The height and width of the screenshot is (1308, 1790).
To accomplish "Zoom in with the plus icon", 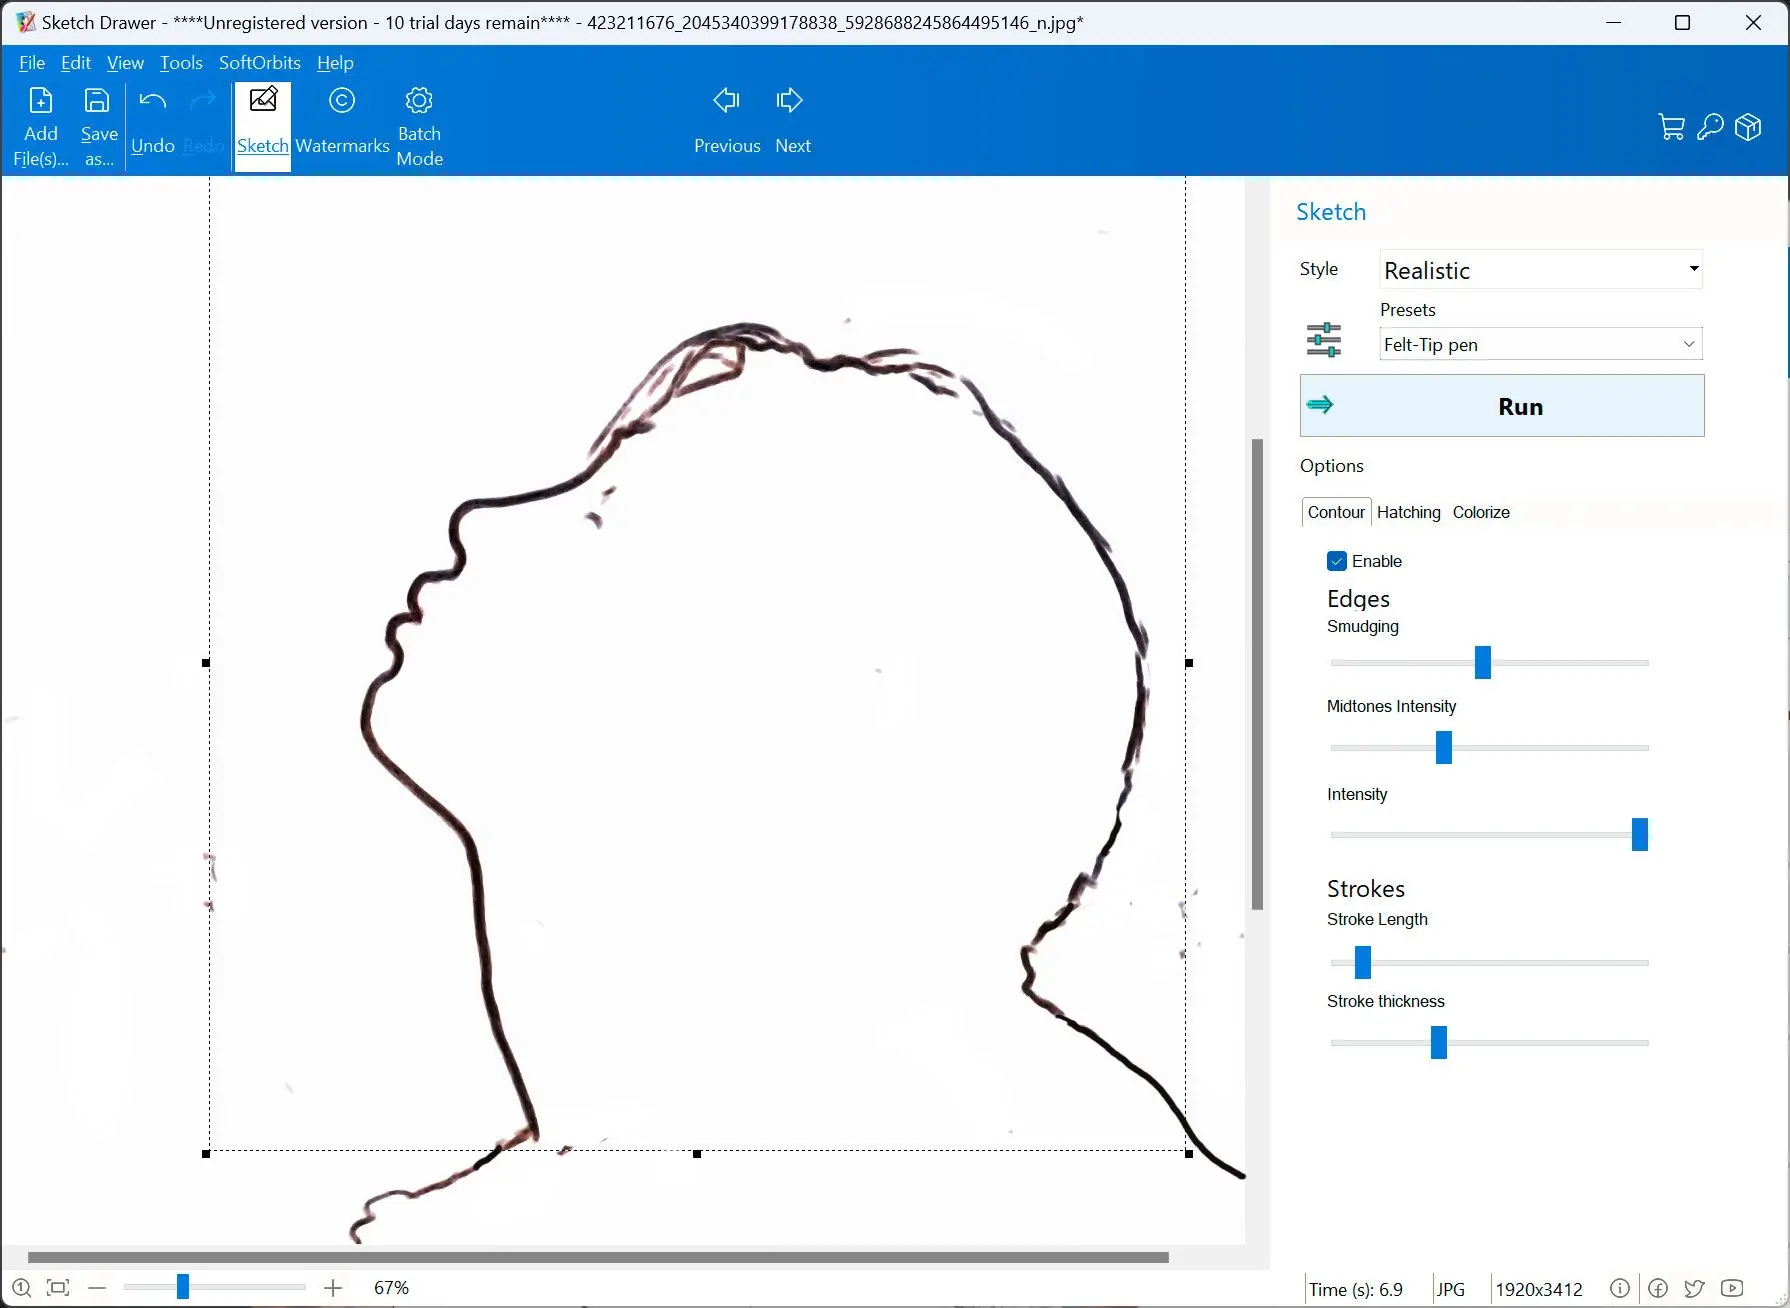I will pyautogui.click(x=333, y=1288).
